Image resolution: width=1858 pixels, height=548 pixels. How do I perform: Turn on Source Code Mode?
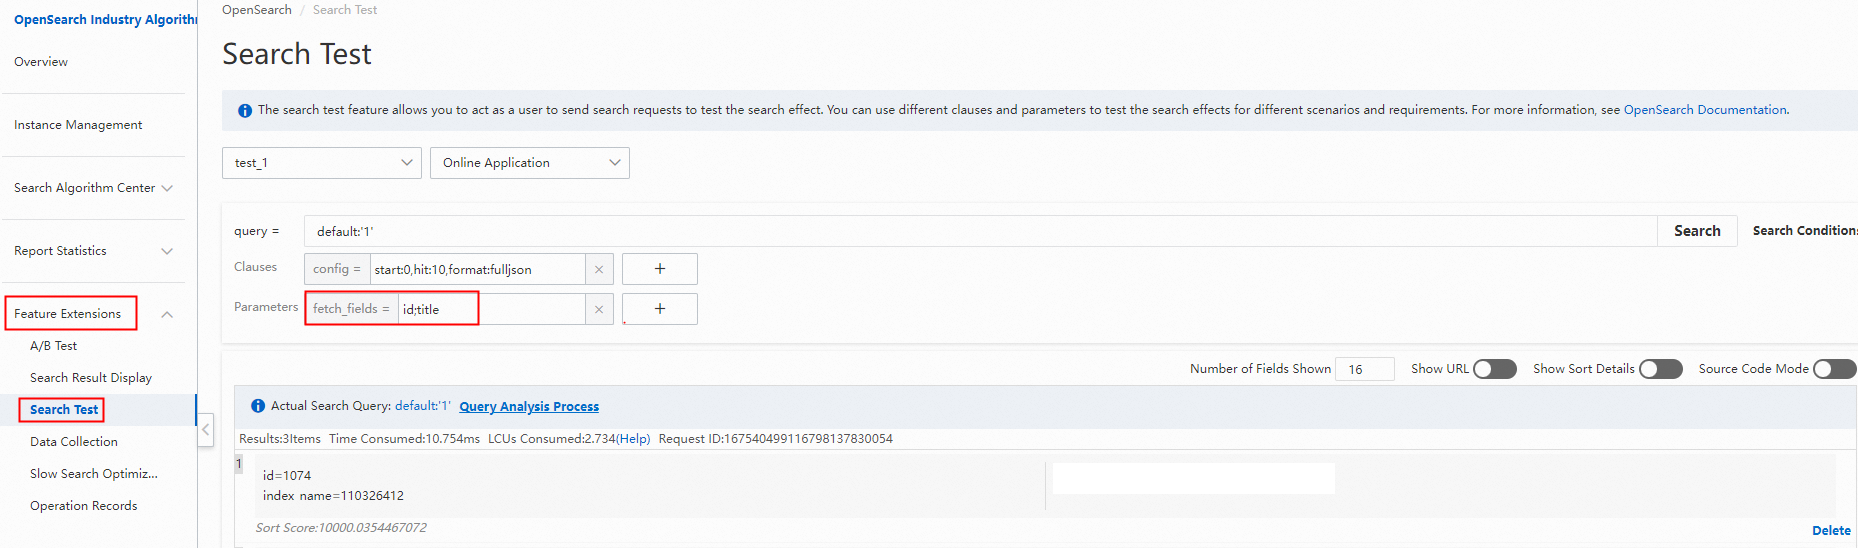pos(1835,369)
